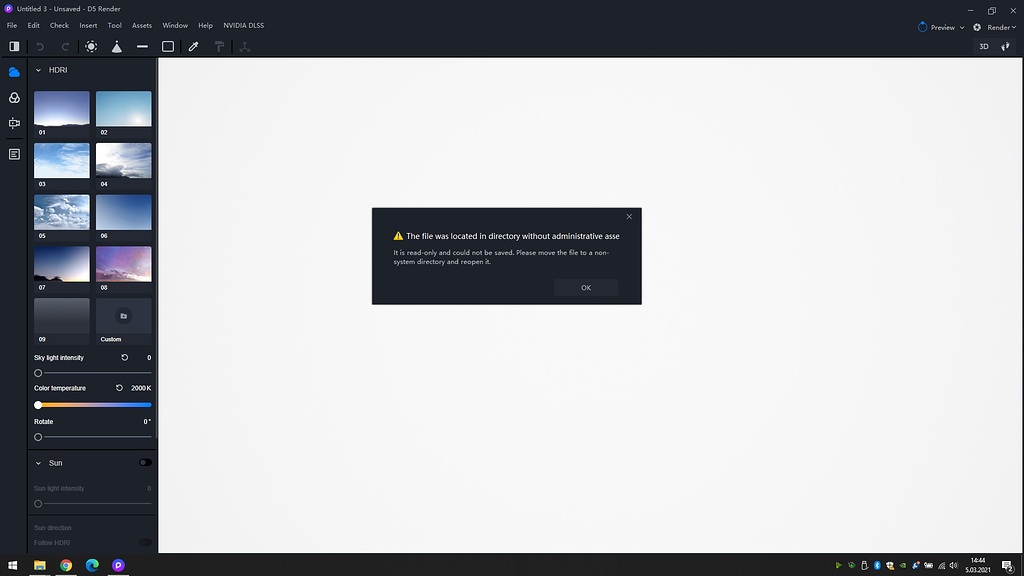Viewport: 1024px width, 576px height.
Task: Click the Rotate slider handle
Action: click(x=38, y=437)
